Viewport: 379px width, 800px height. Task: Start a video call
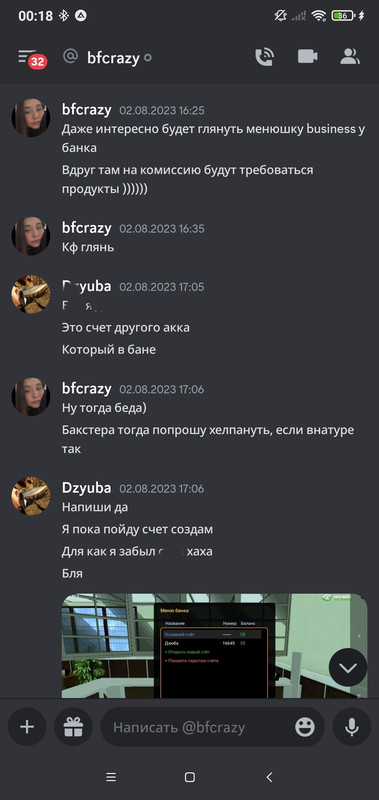click(308, 57)
